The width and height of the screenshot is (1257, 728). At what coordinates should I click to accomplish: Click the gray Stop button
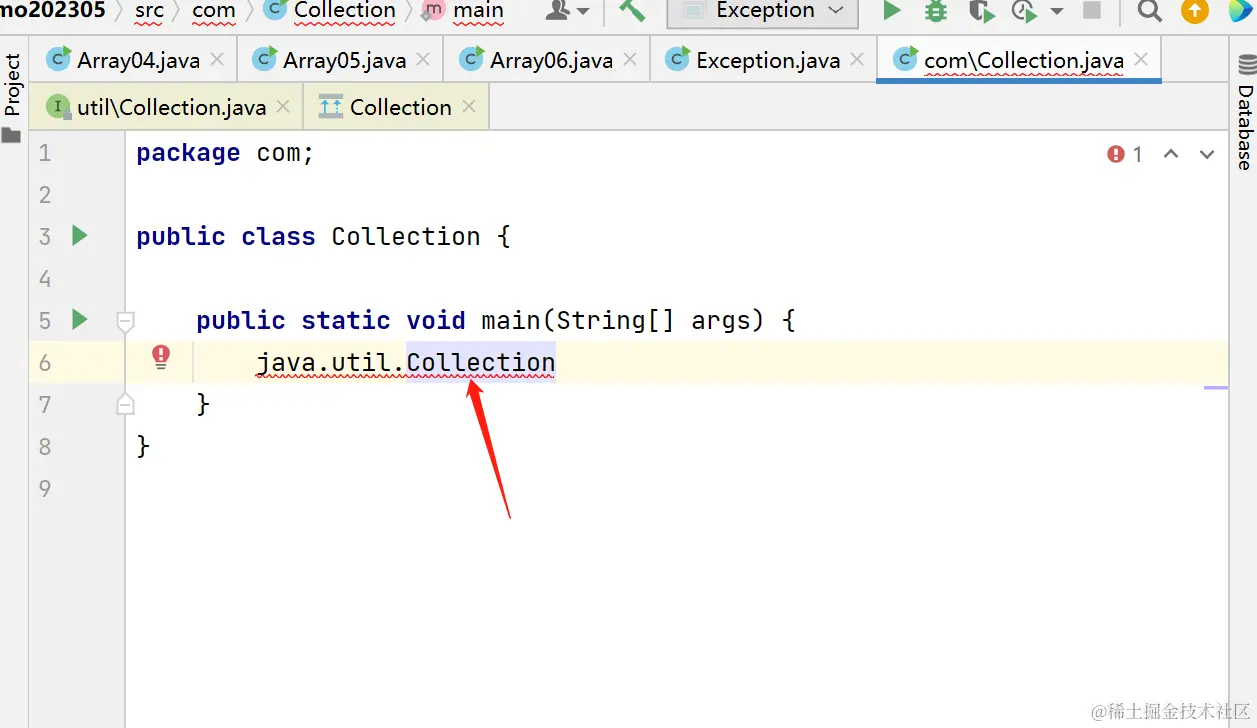pyautogui.click(x=1092, y=11)
